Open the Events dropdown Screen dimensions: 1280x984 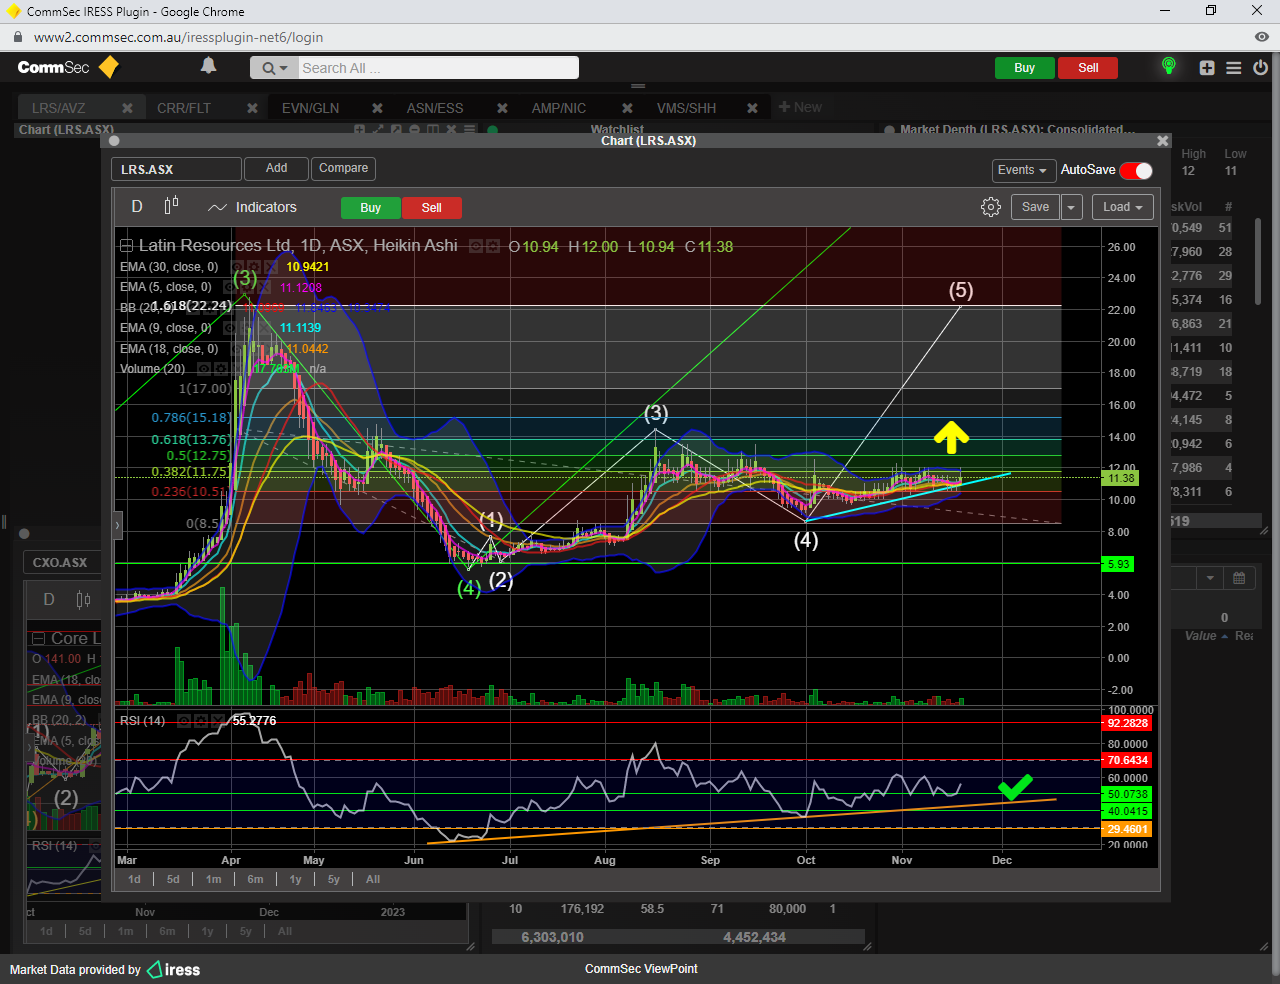tap(1022, 170)
